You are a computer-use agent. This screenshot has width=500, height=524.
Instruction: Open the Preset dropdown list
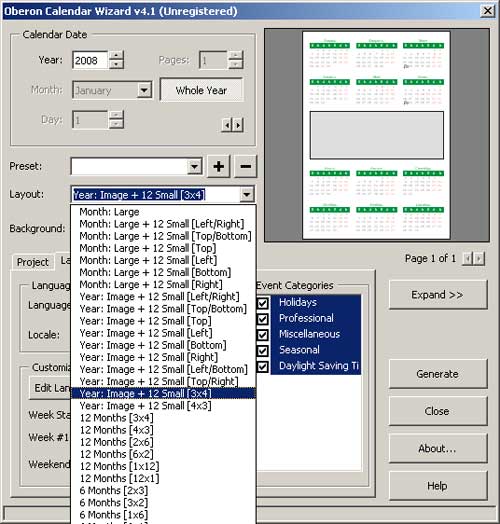[194, 166]
